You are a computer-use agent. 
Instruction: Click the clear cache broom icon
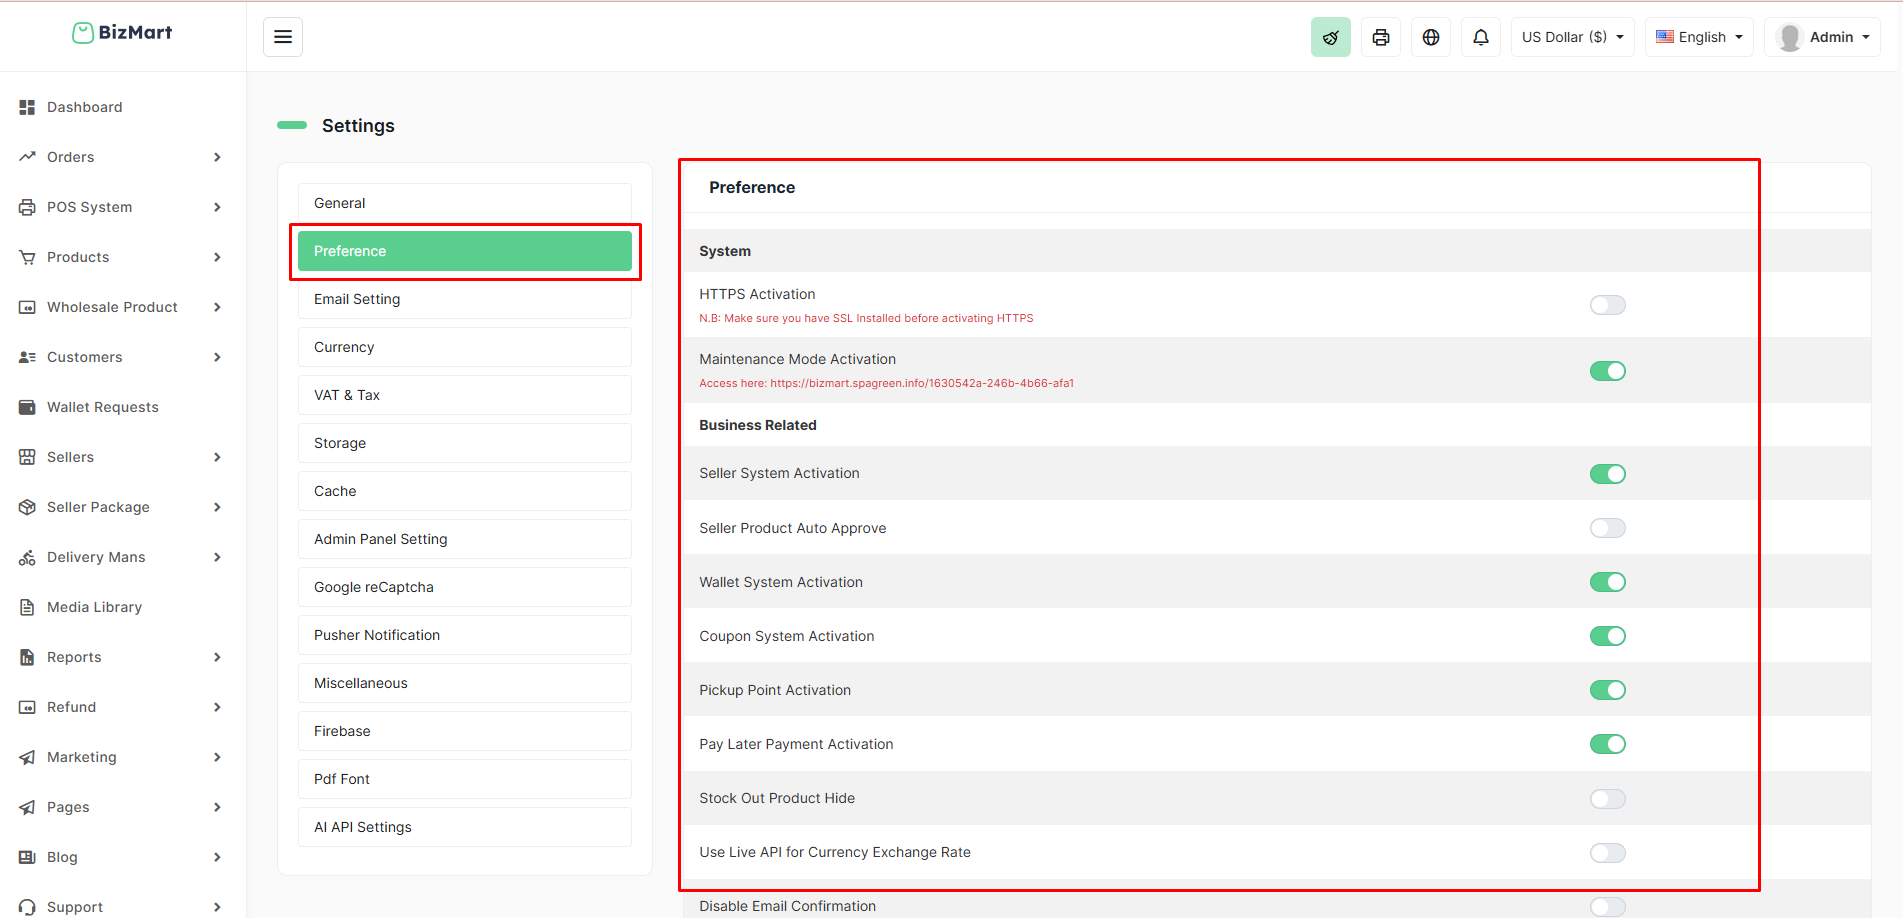tap(1330, 37)
